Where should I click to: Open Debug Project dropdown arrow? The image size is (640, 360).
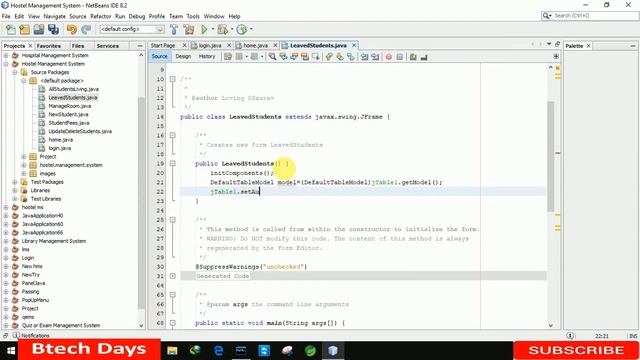(x=232, y=29)
